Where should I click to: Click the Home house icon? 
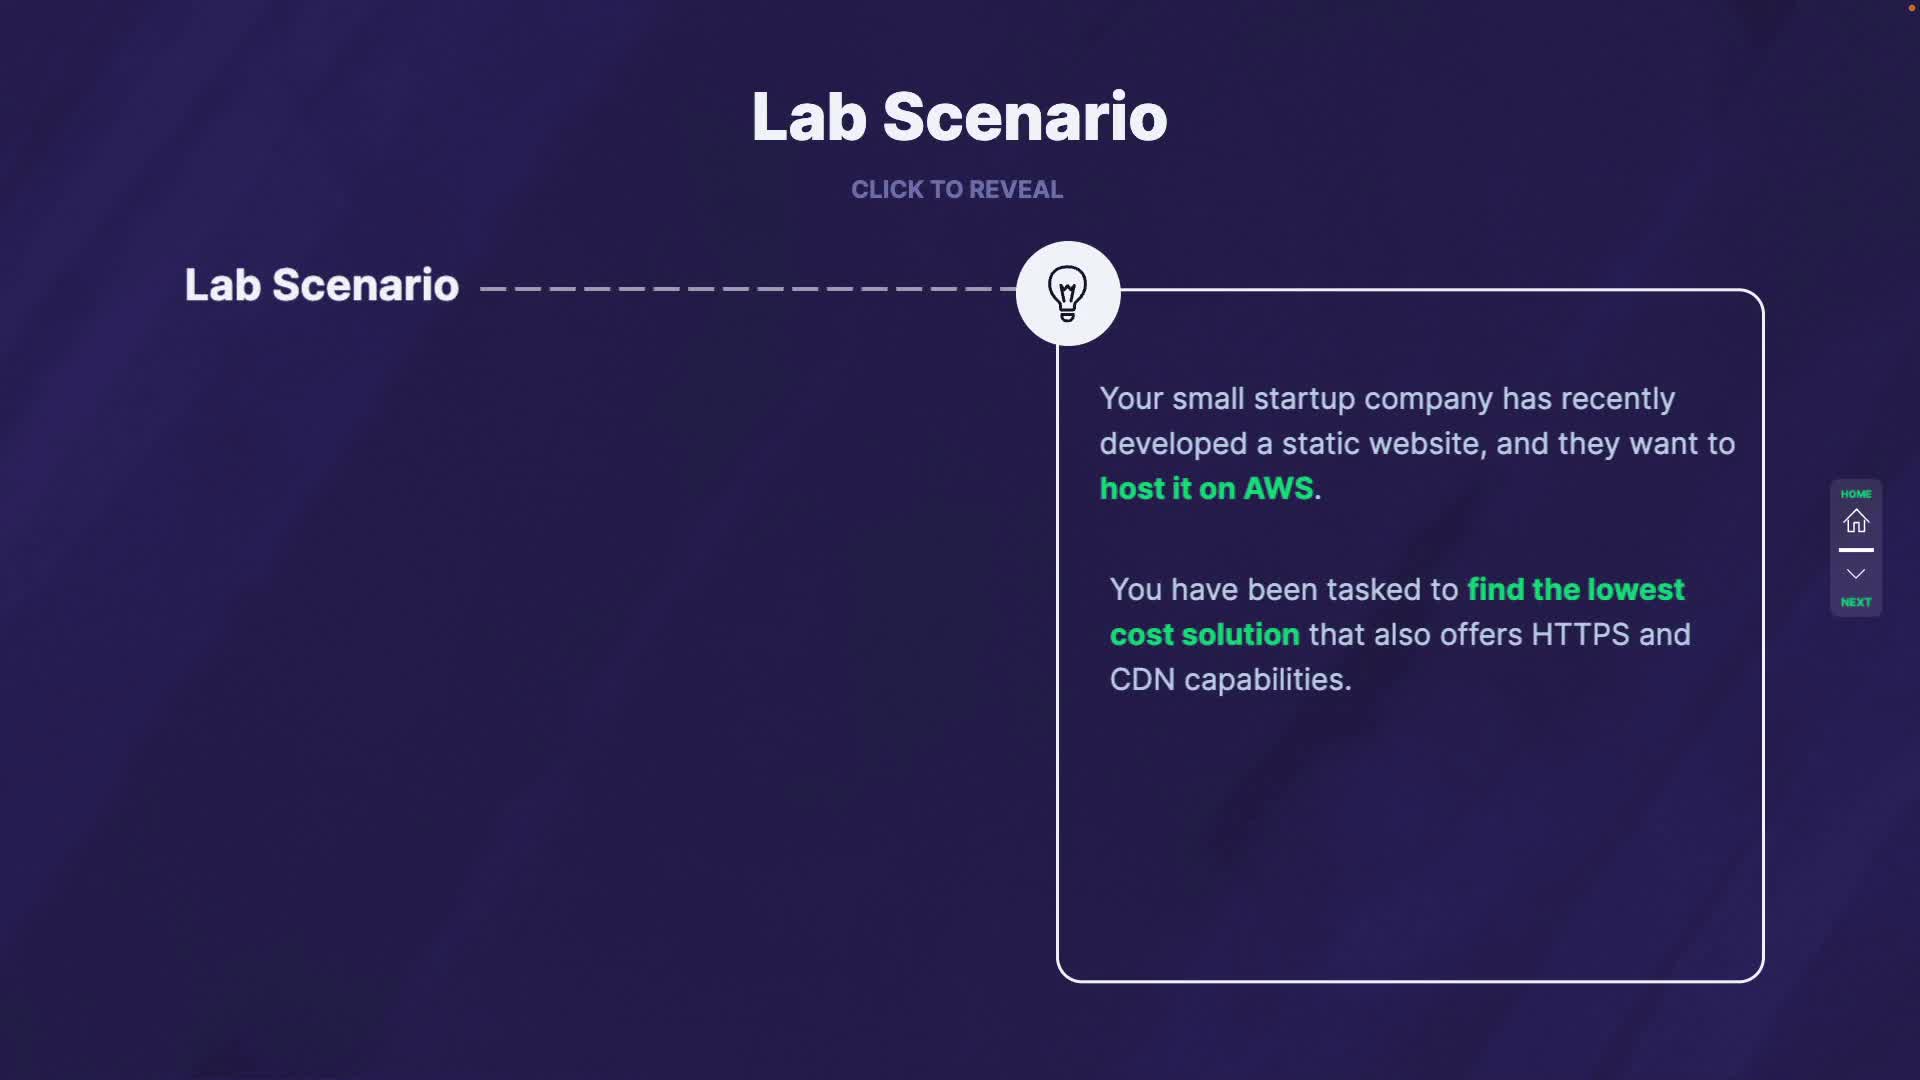(x=1856, y=521)
